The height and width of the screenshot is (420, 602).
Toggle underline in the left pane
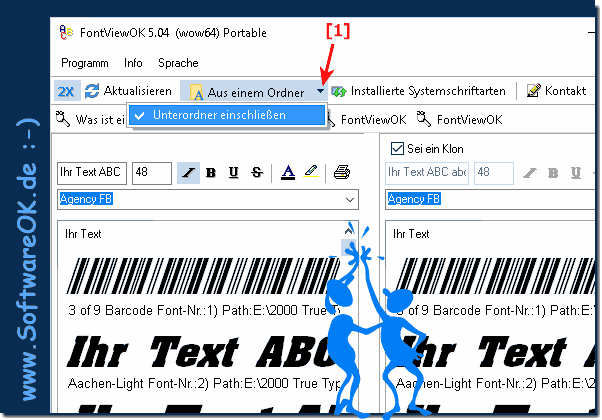[233, 173]
